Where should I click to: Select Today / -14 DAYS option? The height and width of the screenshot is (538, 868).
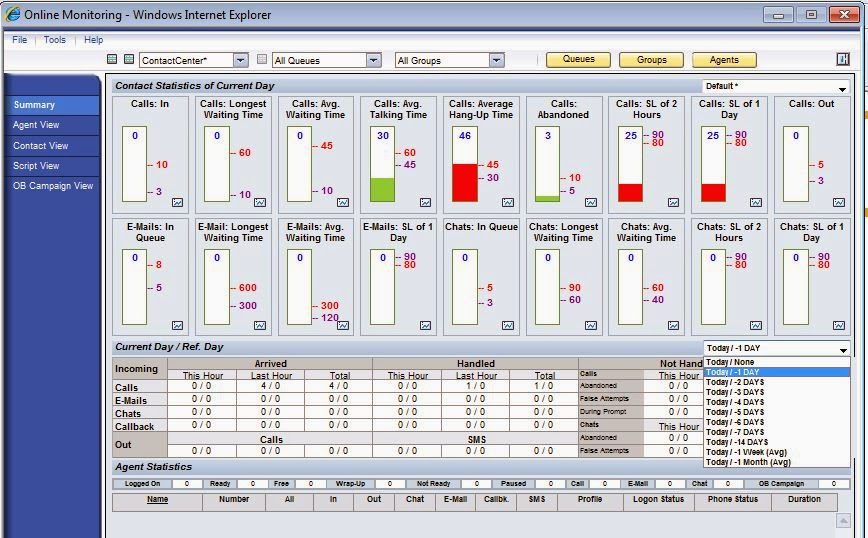[x=776, y=442]
